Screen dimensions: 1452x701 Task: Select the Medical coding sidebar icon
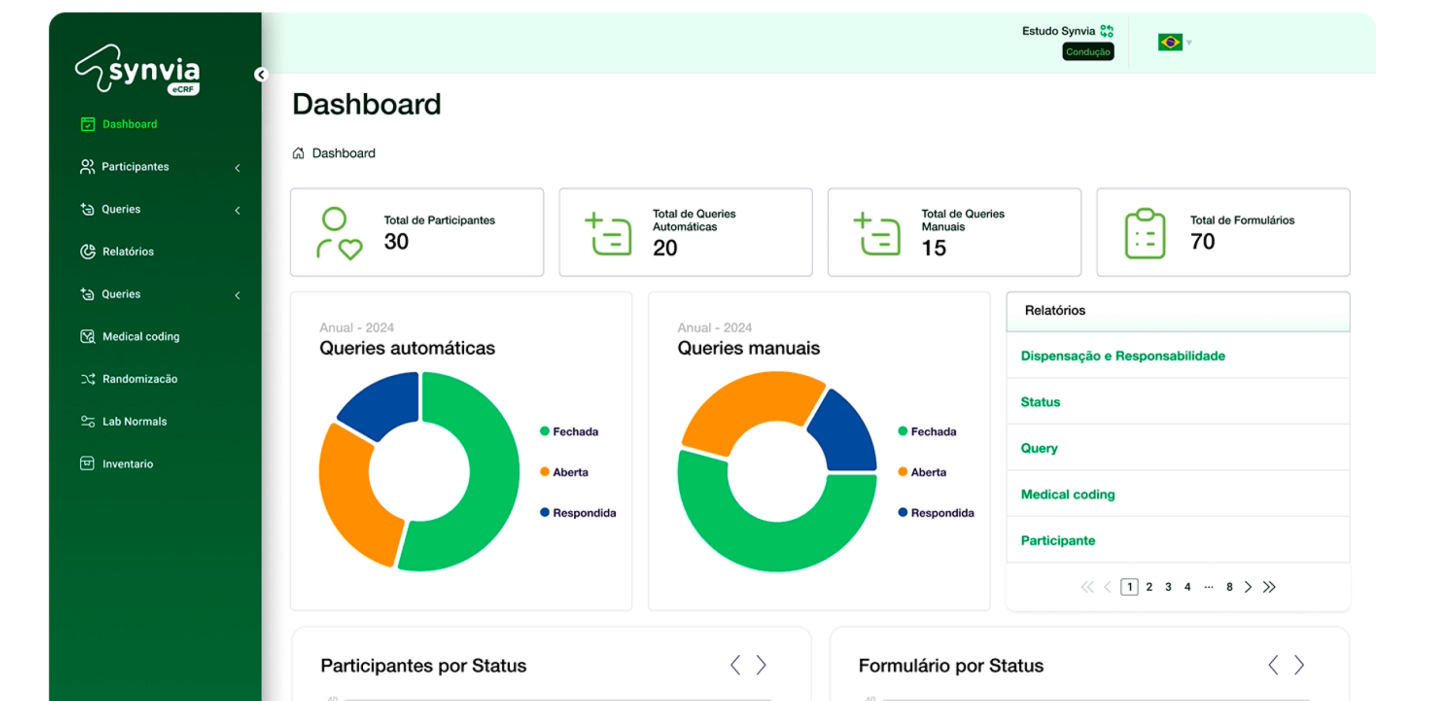86,336
